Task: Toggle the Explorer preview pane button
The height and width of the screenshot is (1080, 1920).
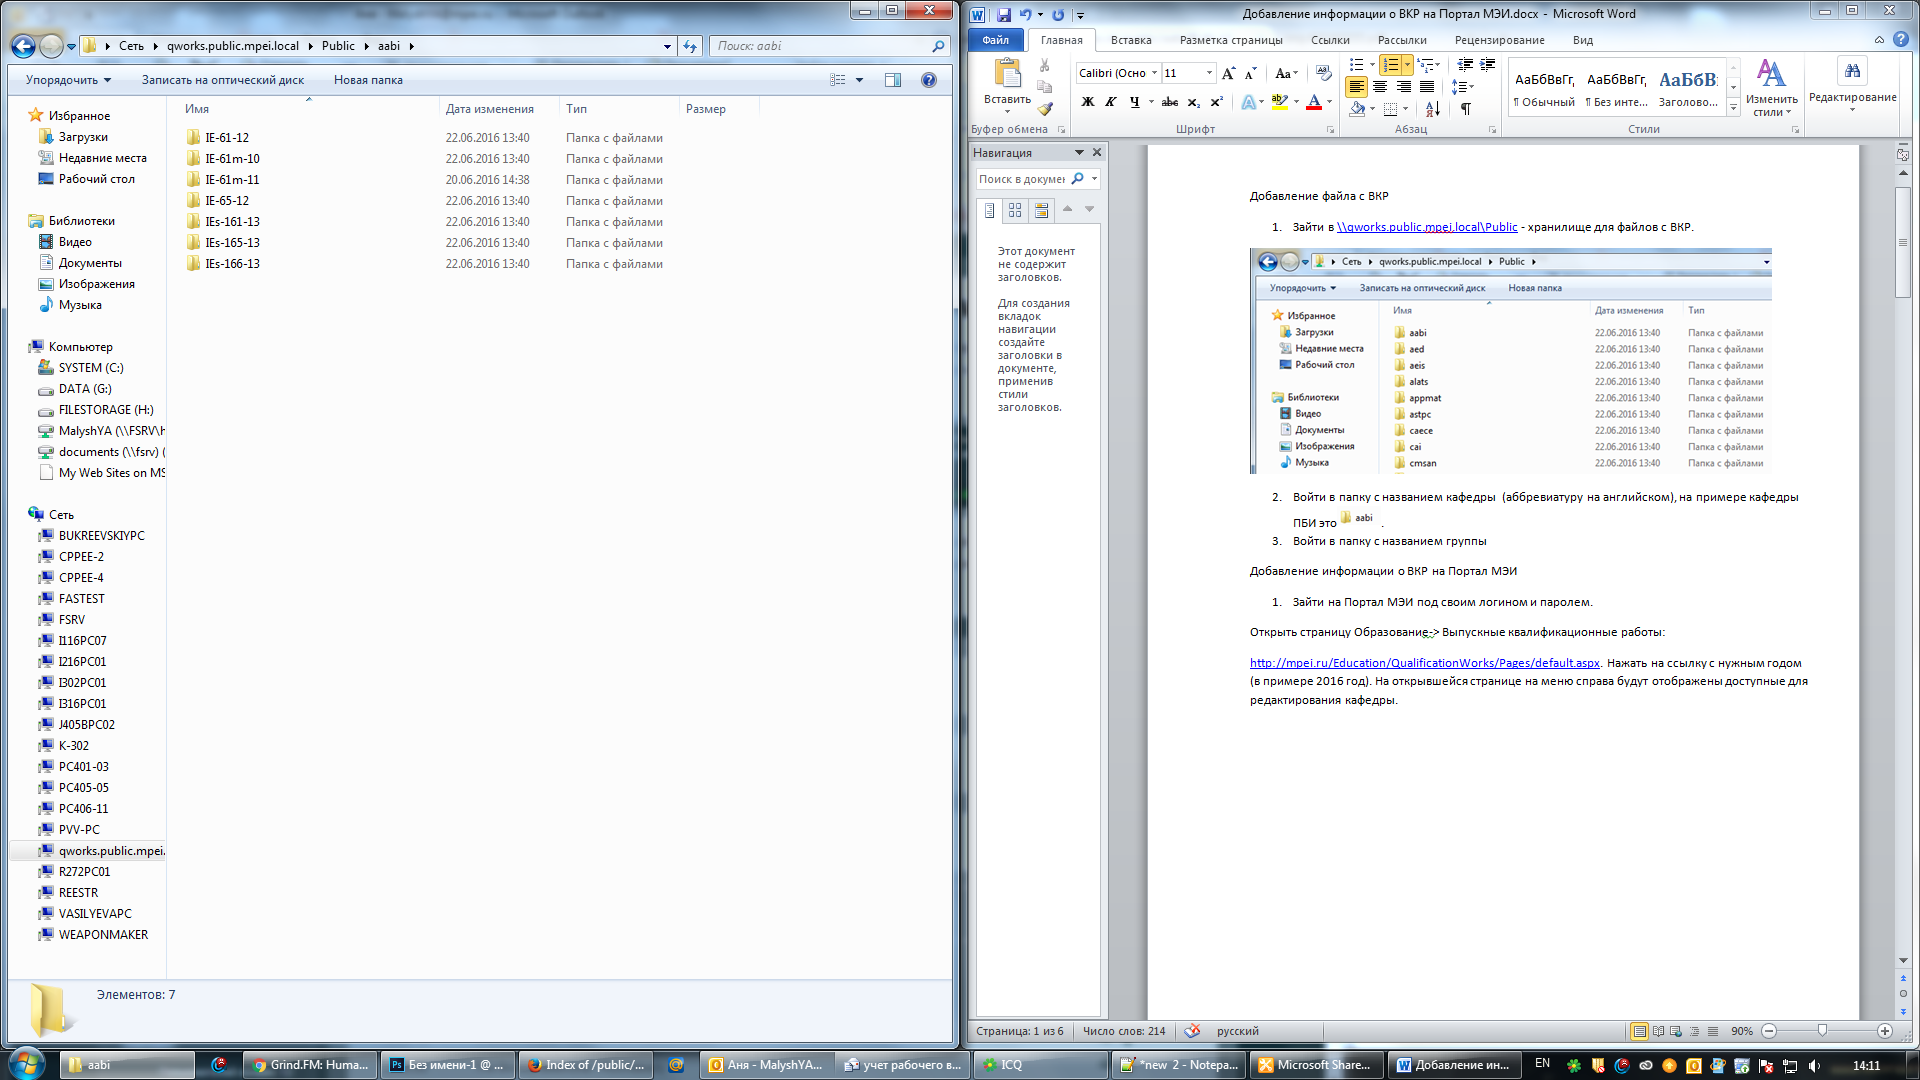Action: click(x=893, y=80)
